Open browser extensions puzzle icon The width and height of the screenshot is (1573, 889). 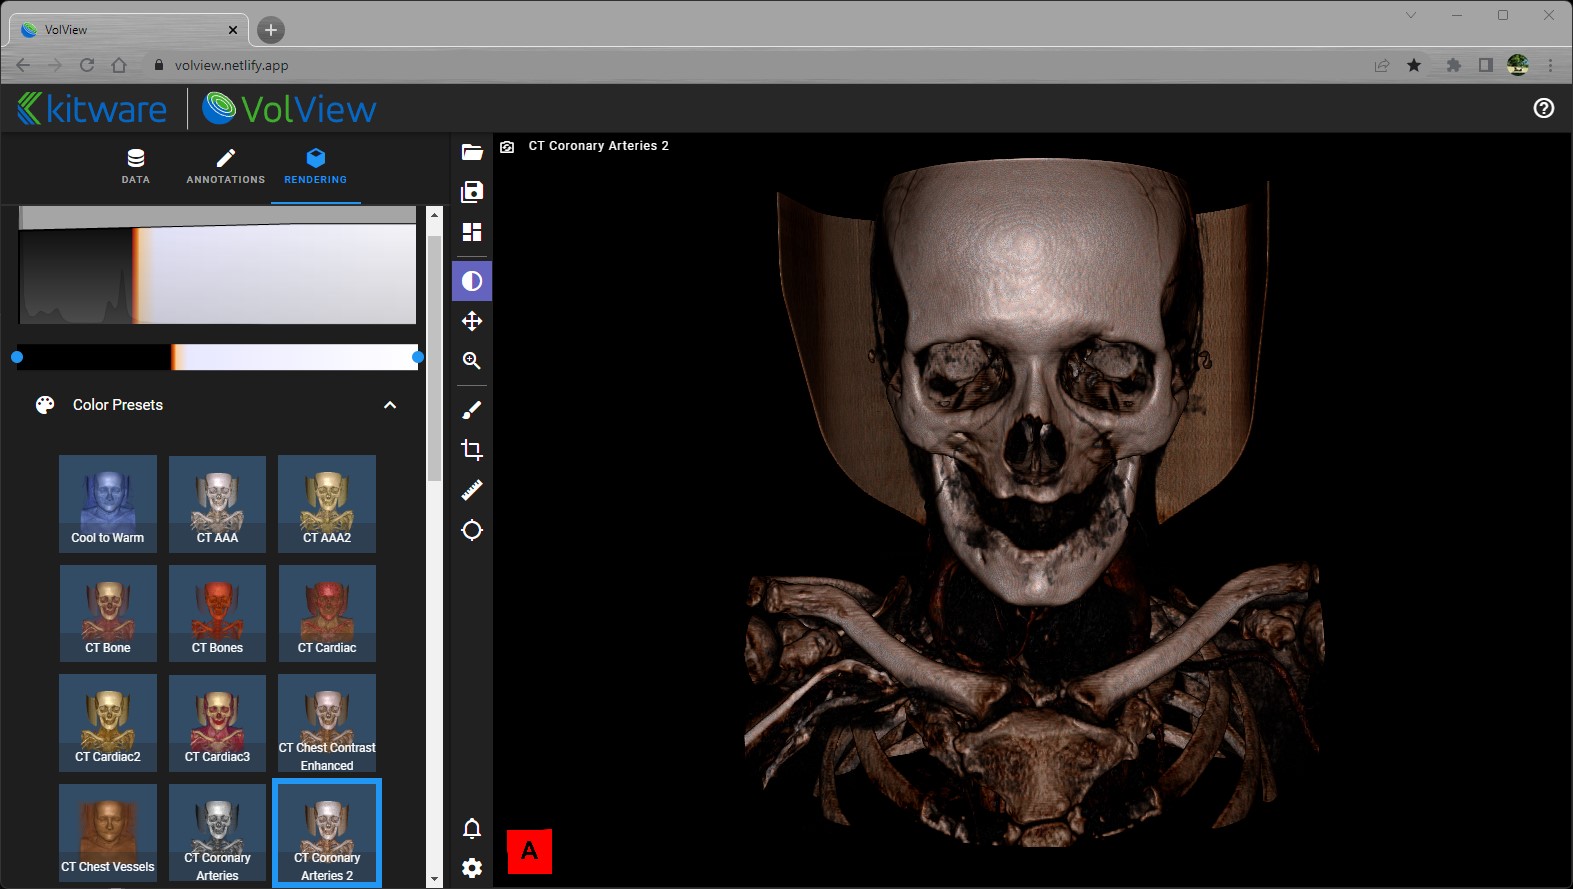tap(1454, 65)
